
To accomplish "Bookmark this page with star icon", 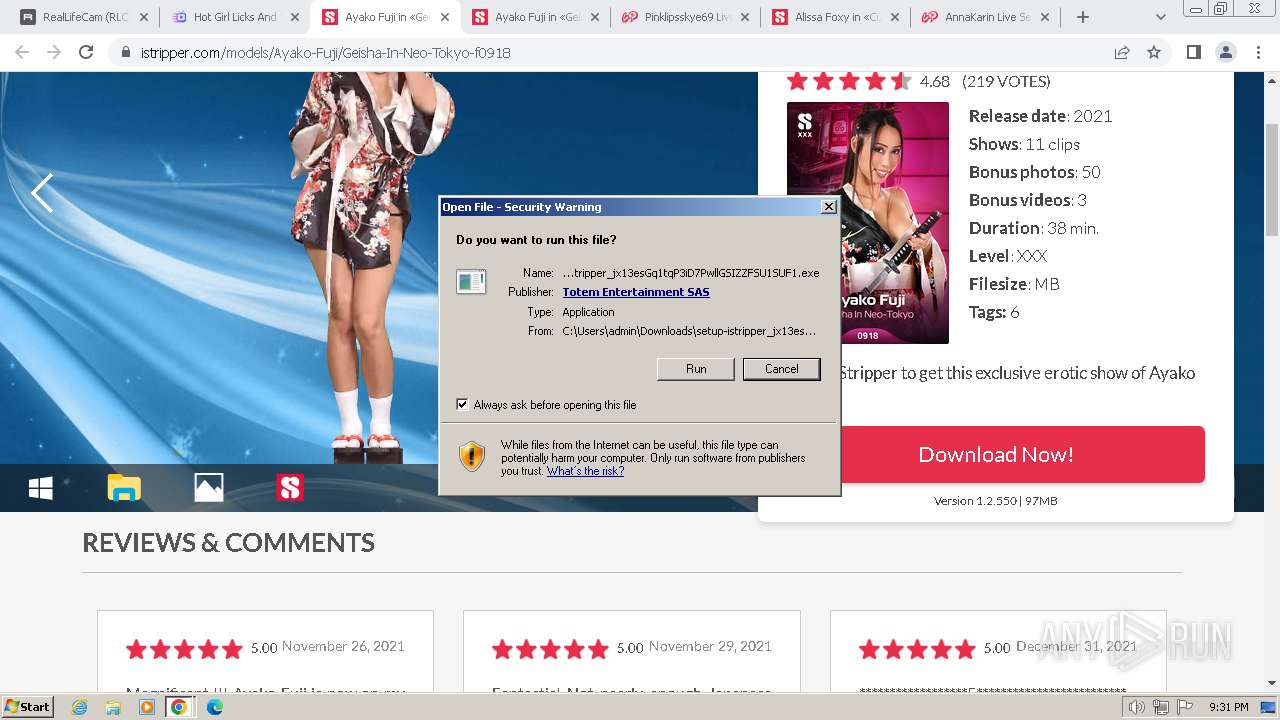I will pos(1154,52).
